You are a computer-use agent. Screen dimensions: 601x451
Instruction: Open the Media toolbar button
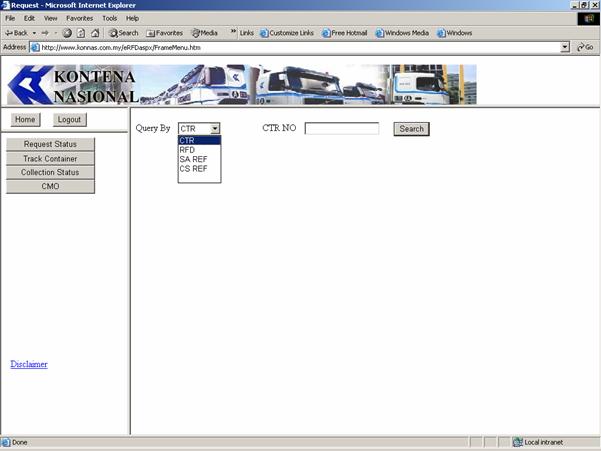[205, 33]
